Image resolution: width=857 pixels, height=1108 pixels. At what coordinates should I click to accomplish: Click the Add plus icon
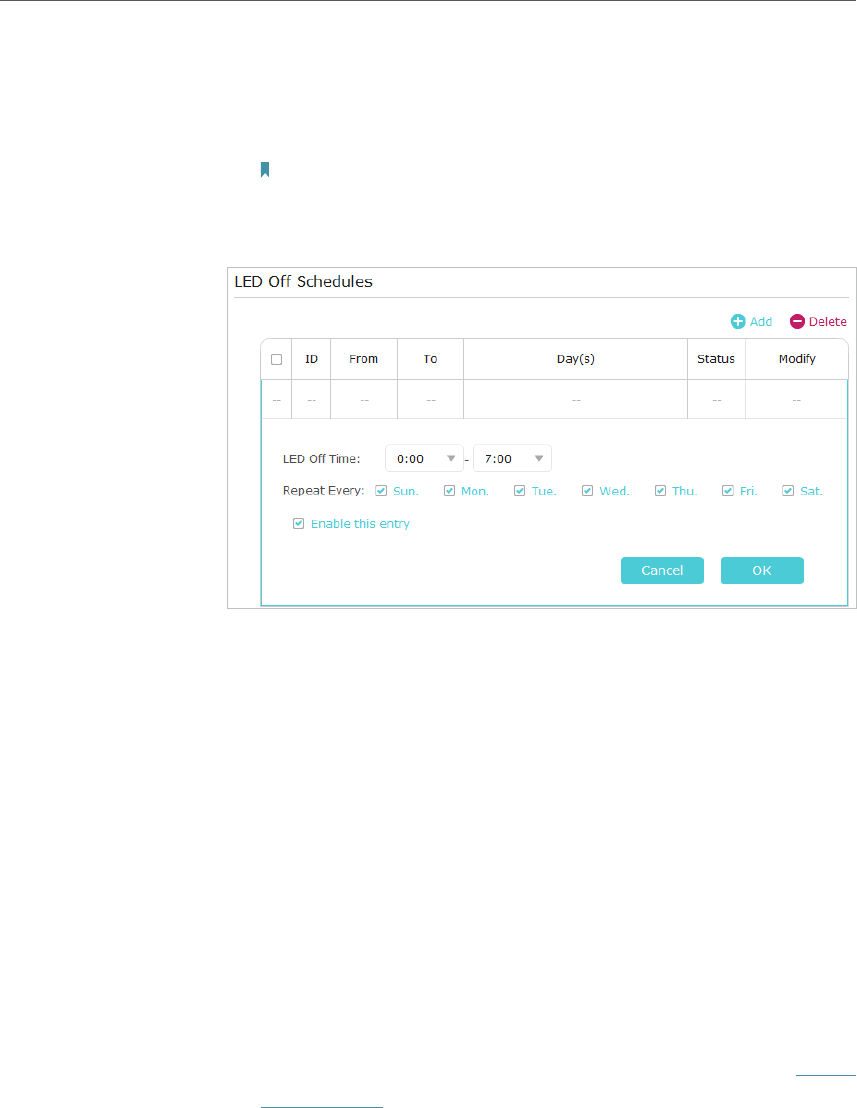[738, 322]
